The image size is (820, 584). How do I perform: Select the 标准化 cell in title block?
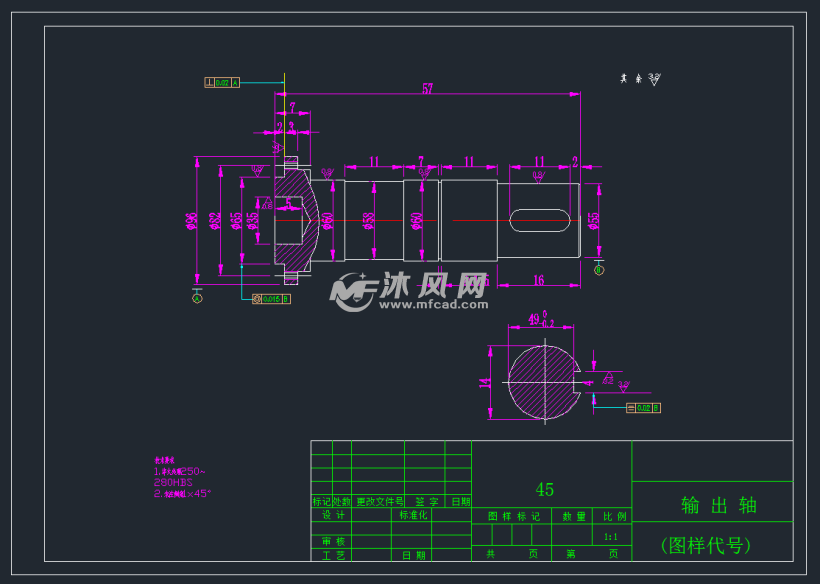tap(413, 516)
